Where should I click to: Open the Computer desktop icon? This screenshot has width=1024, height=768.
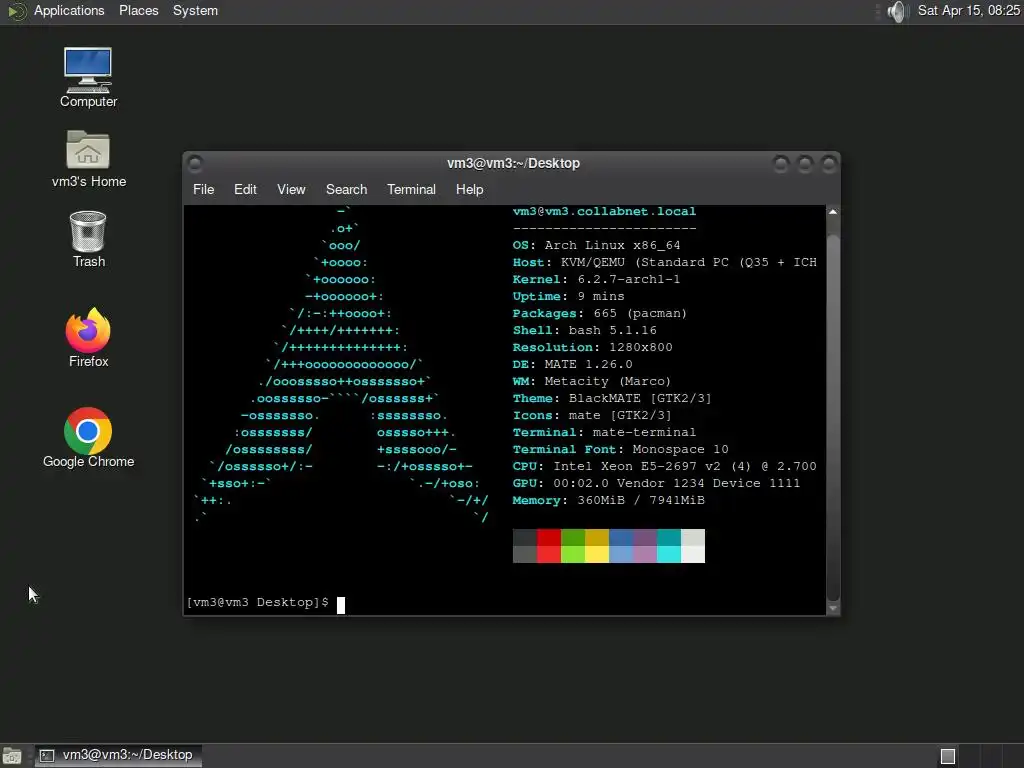click(88, 77)
